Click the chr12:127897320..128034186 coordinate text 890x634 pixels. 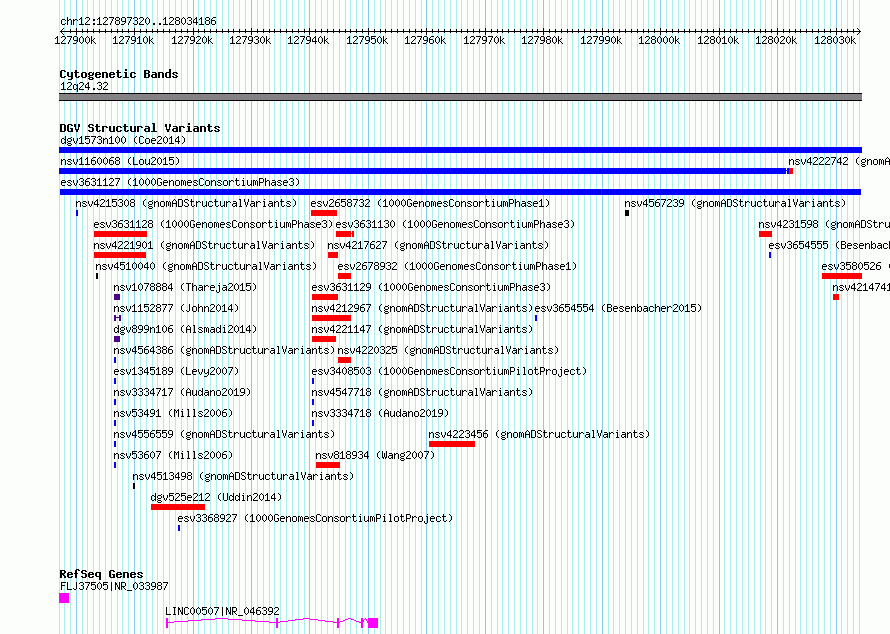tap(138, 22)
